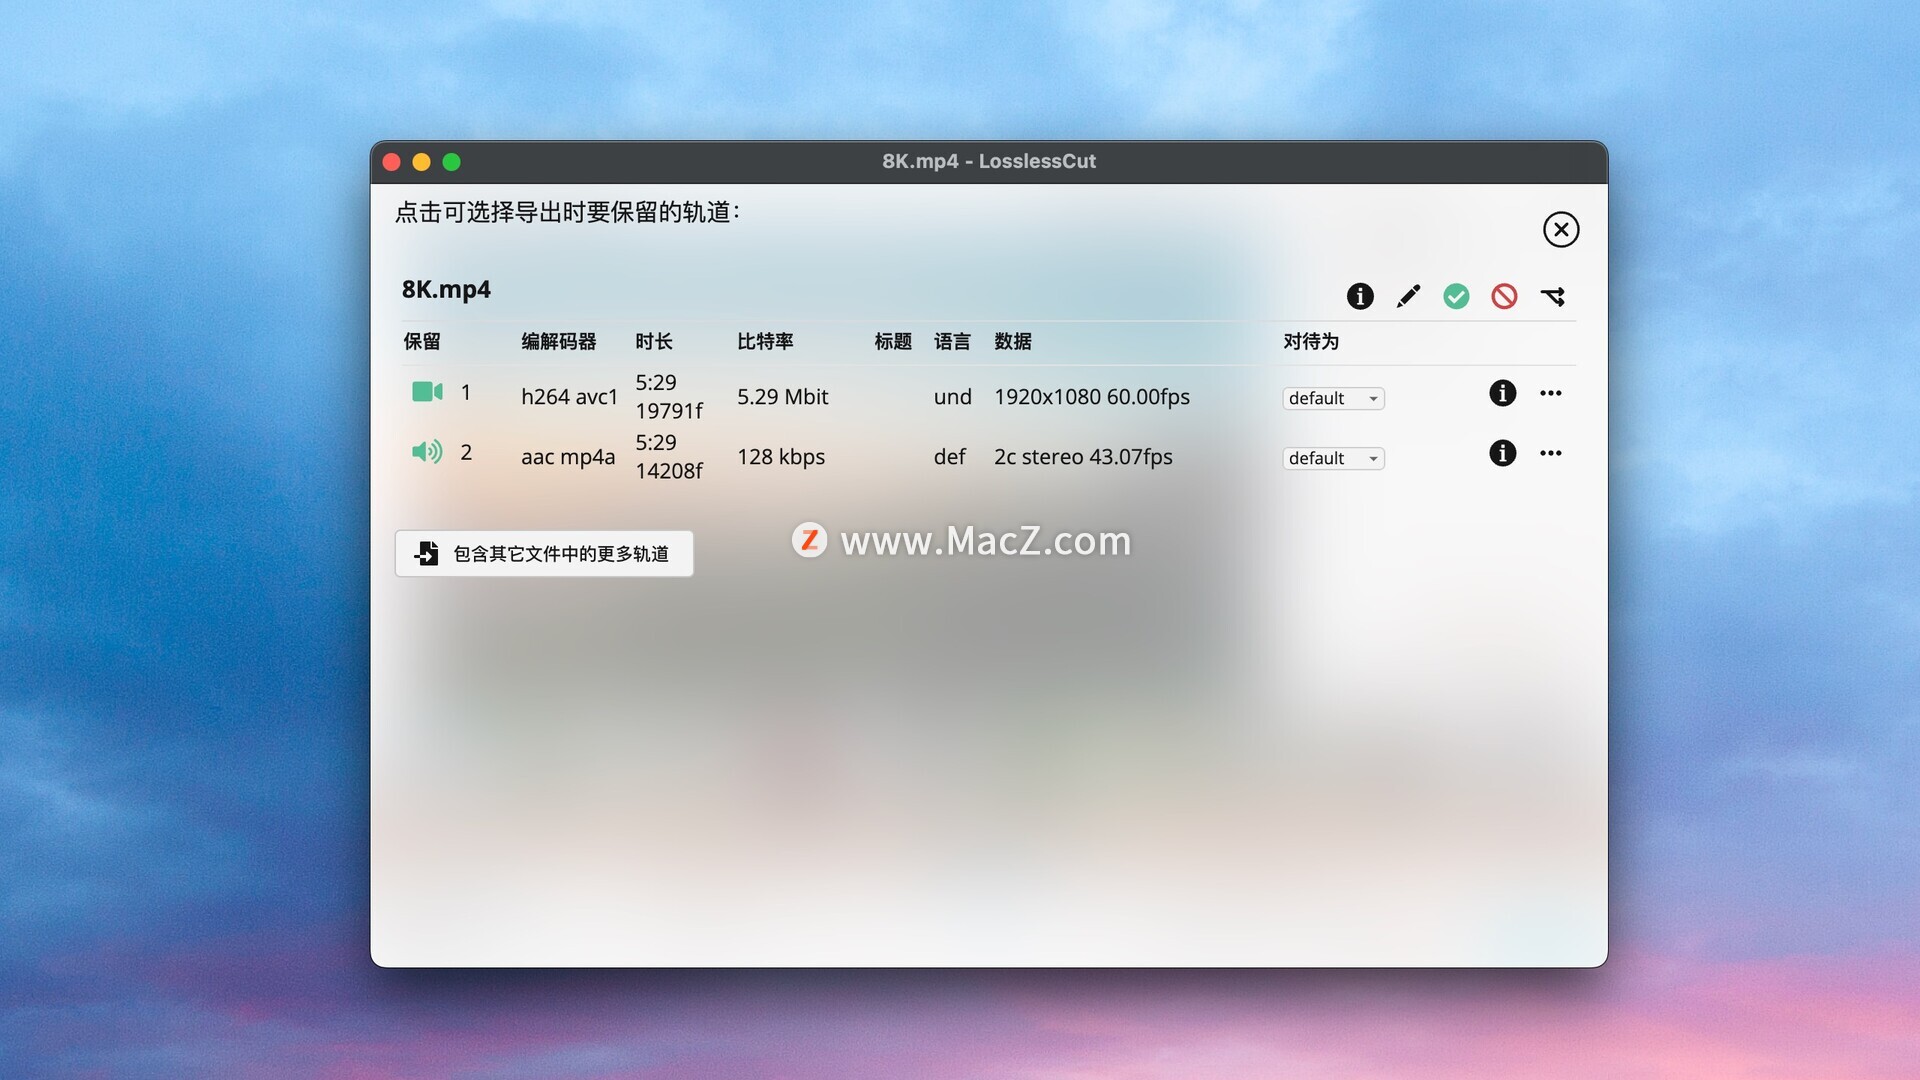Toggle the audio track 2 keep icon

point(427,452)
